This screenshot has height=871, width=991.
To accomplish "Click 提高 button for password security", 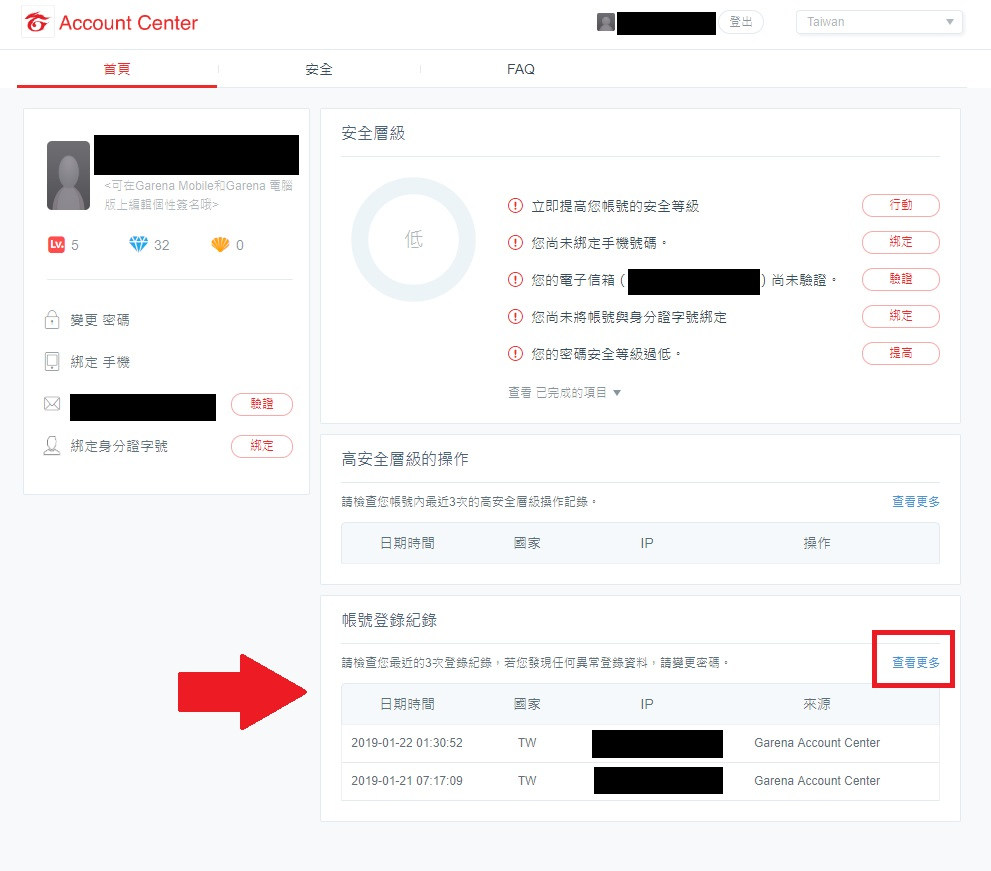I will pyautogui.click(x=900, y=353).
